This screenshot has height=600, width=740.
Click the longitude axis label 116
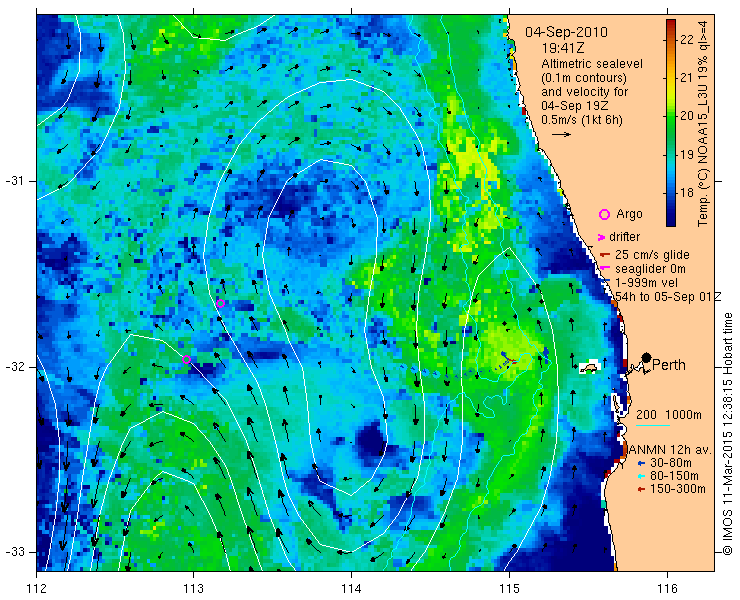(x=667, y=589)
